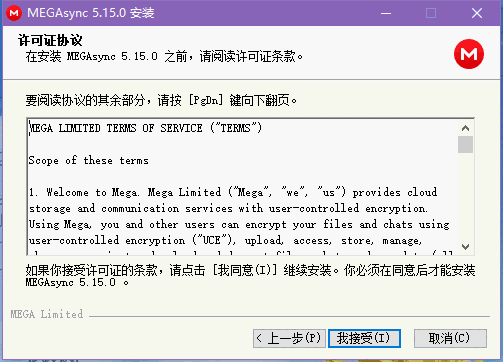Click the 许可证协议 header title

[50, 40]
